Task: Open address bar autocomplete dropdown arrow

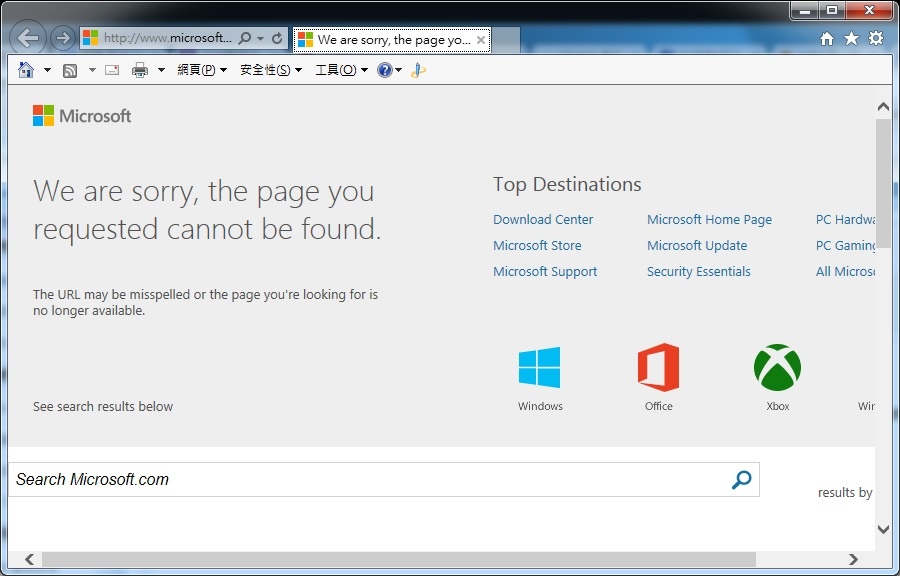Action: pyautogui.click(x=261, y=39)
